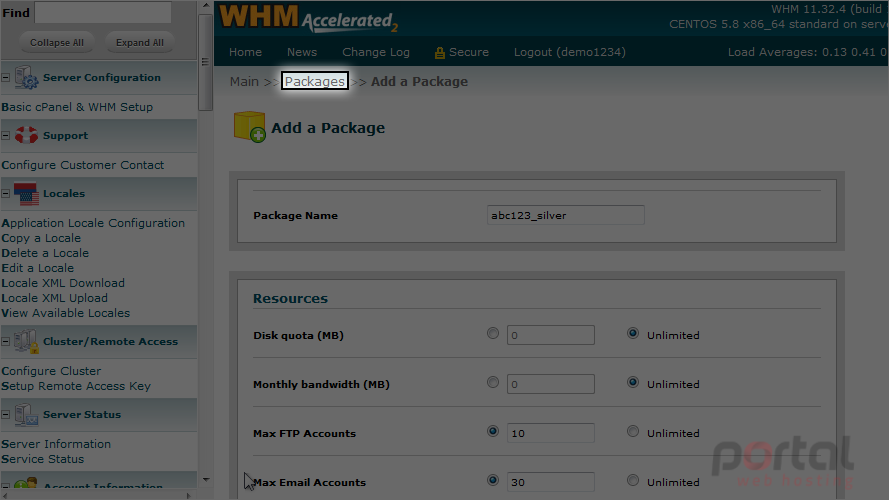Open the Change Log menu item
This screenshot has width=889, height=500.
tap(376, 52)
